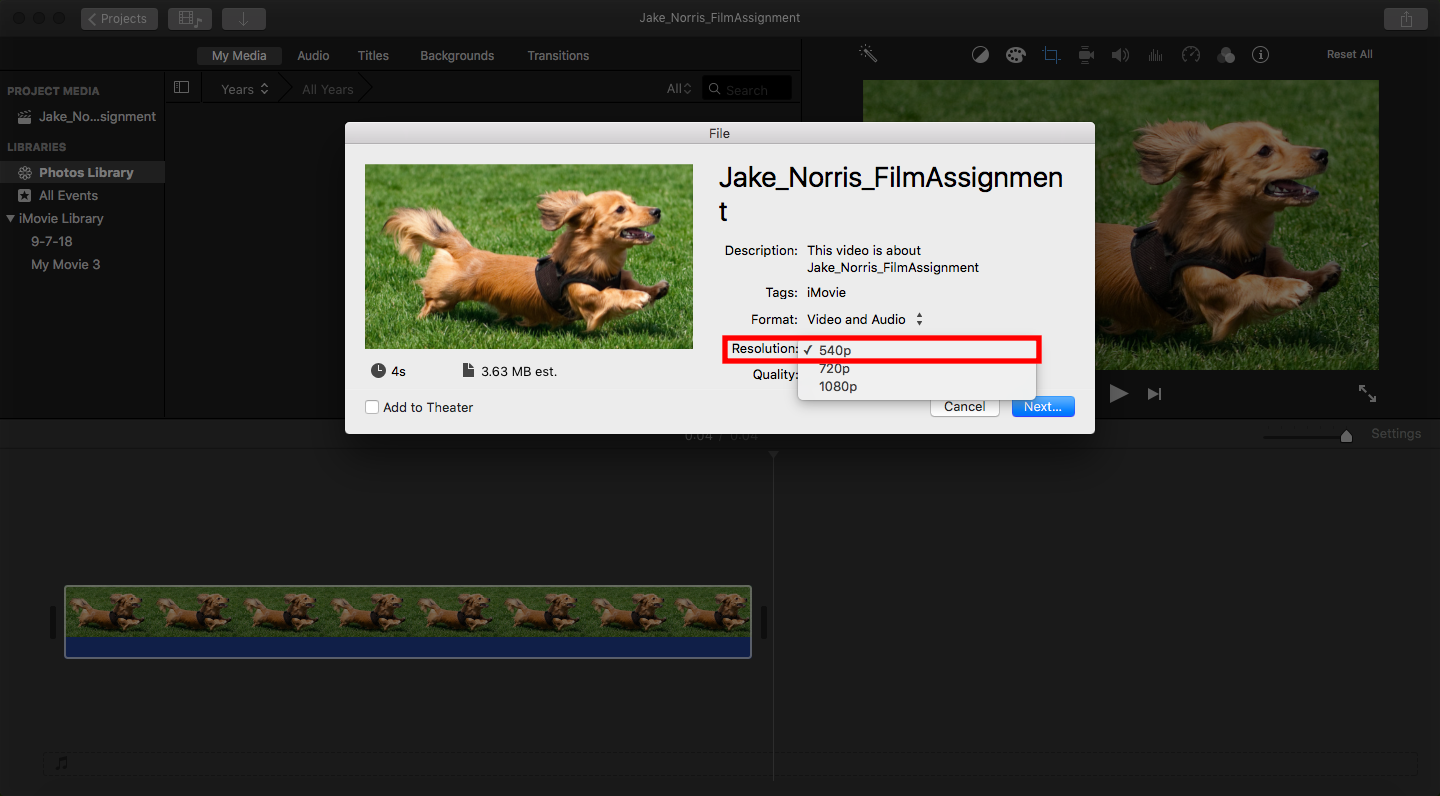Open the volume speaker adjustment
This screenshot has width=1440, height=796.
pos(1121,55)
